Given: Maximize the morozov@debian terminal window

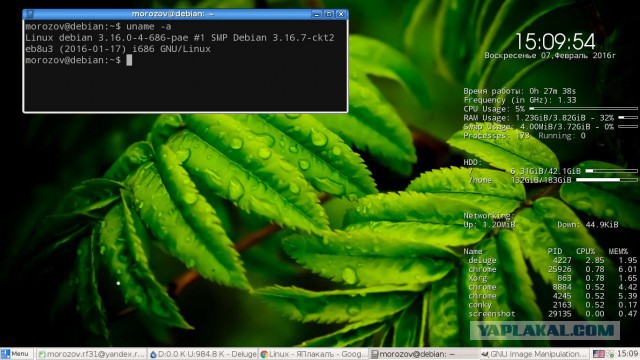Looking at the screenshot, I should tap(329, 14).
